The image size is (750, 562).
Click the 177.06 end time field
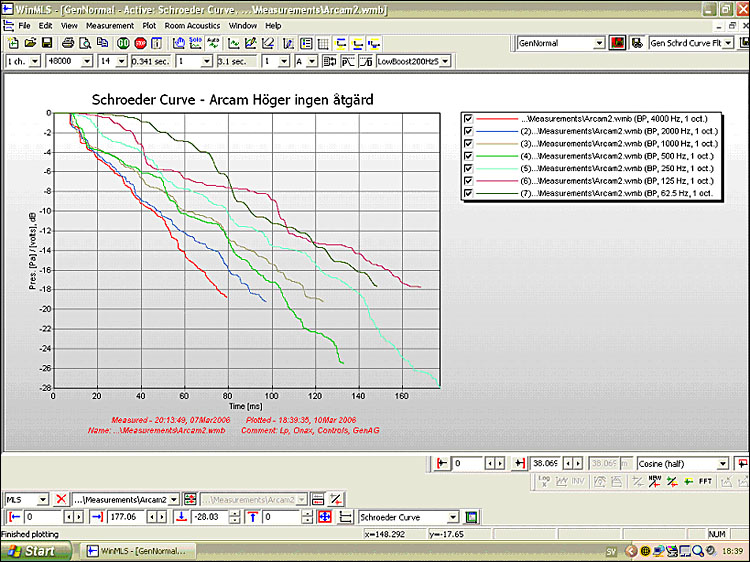tap(127, 517)
